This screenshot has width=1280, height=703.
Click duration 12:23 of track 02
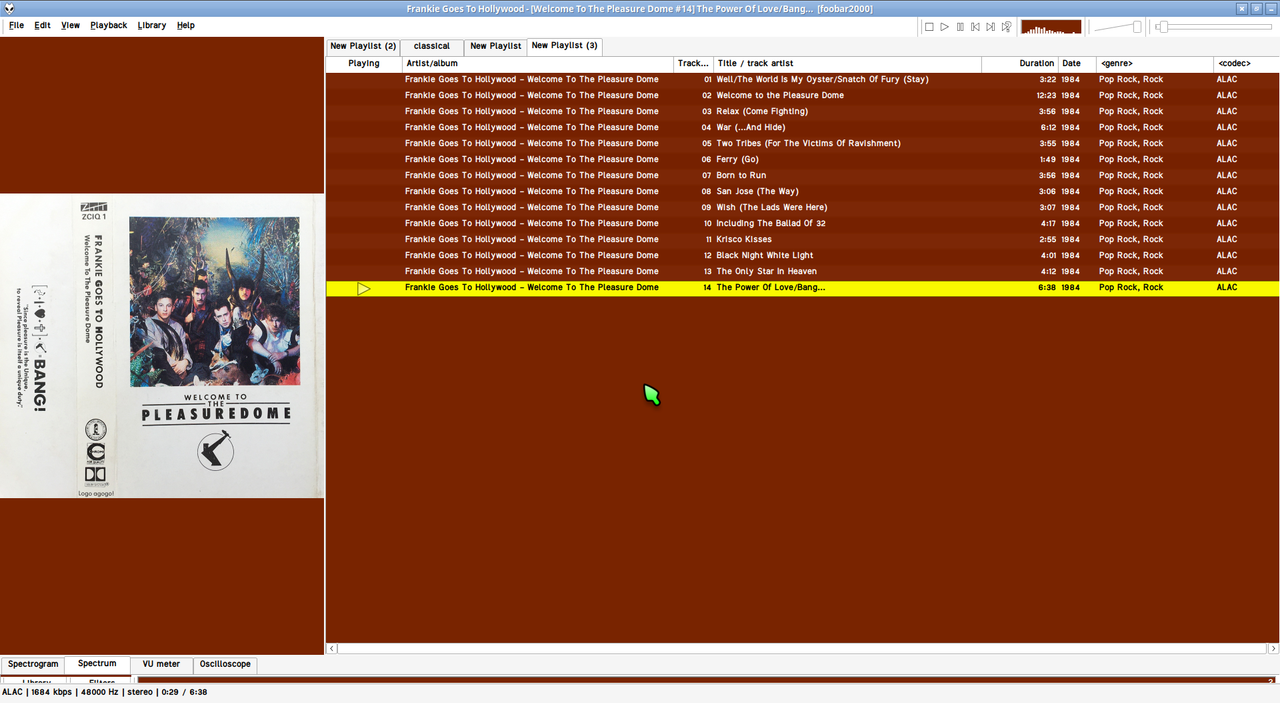pos(1046,95)
